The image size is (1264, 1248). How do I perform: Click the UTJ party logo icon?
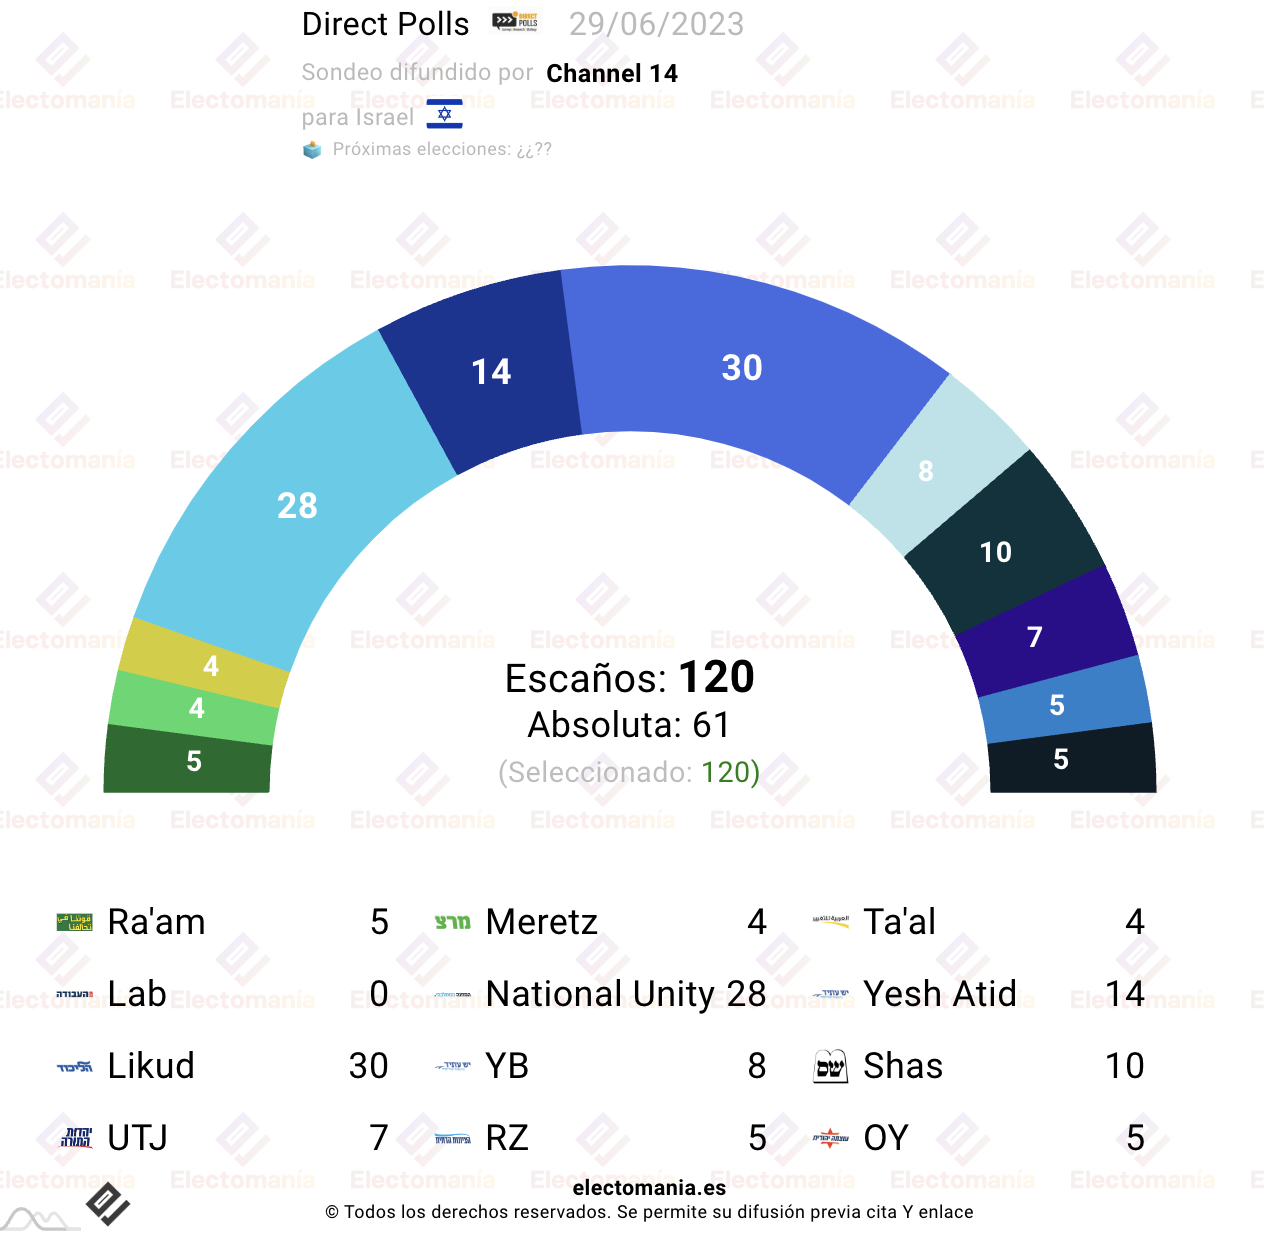[76, 1138]
